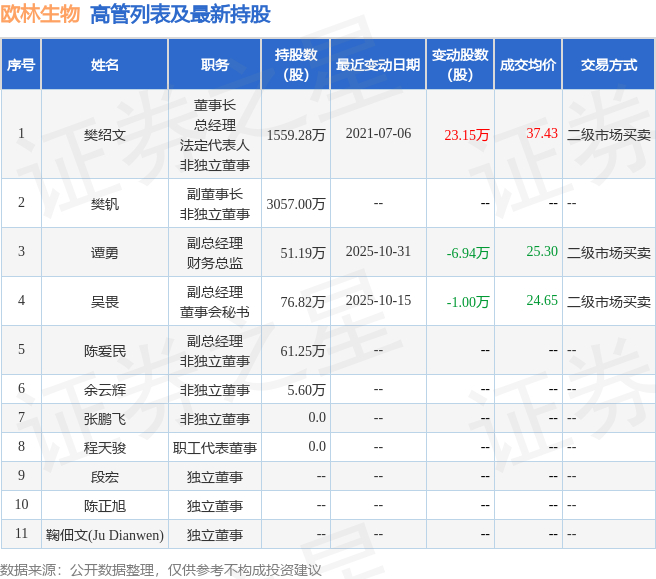The width and height of the screenshot is (656, 579).
Task: Click 吴畏's position cell with 董事会秘书
Action: pyautogui.click(x=215, y=302)
